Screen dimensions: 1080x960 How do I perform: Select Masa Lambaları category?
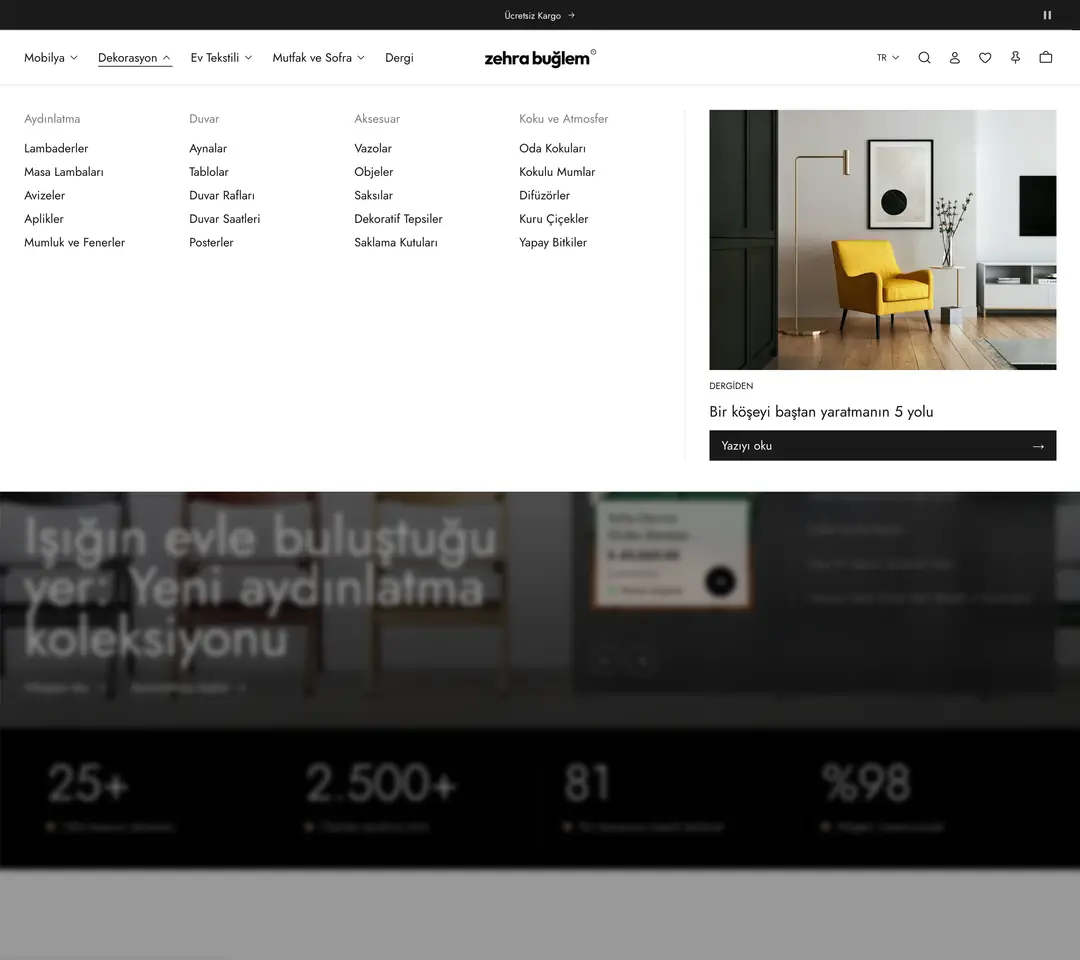point(64,172)
